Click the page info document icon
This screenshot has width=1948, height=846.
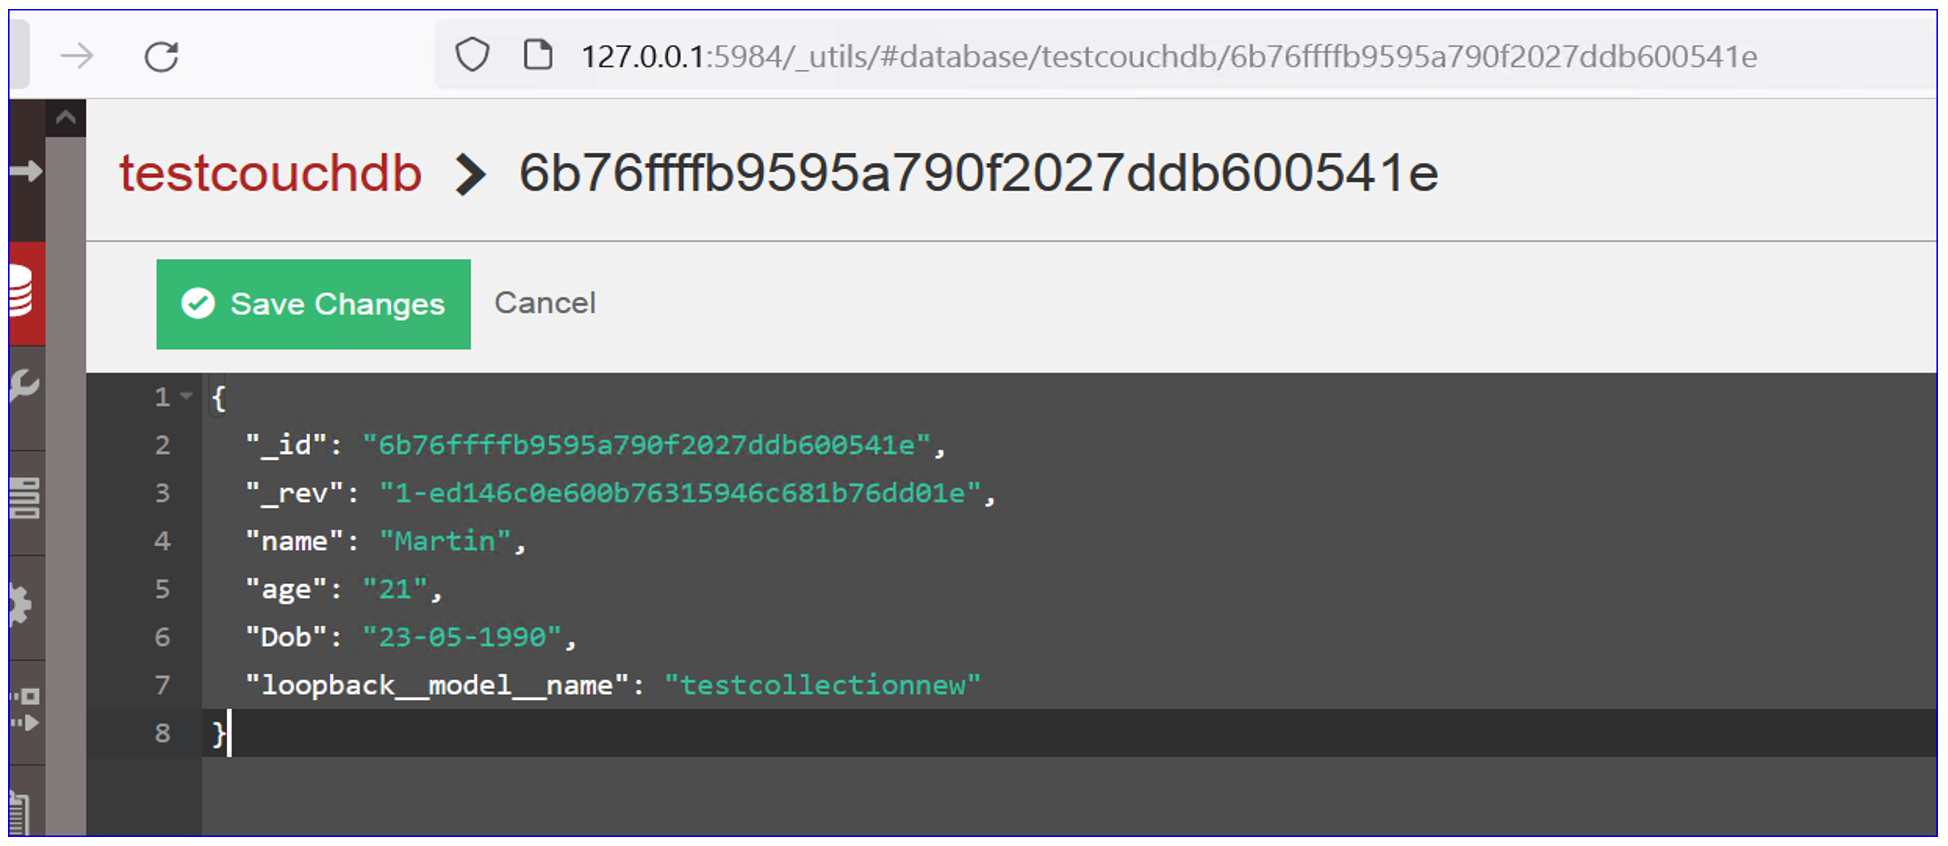pyautogui.click(x=538, y=55)
